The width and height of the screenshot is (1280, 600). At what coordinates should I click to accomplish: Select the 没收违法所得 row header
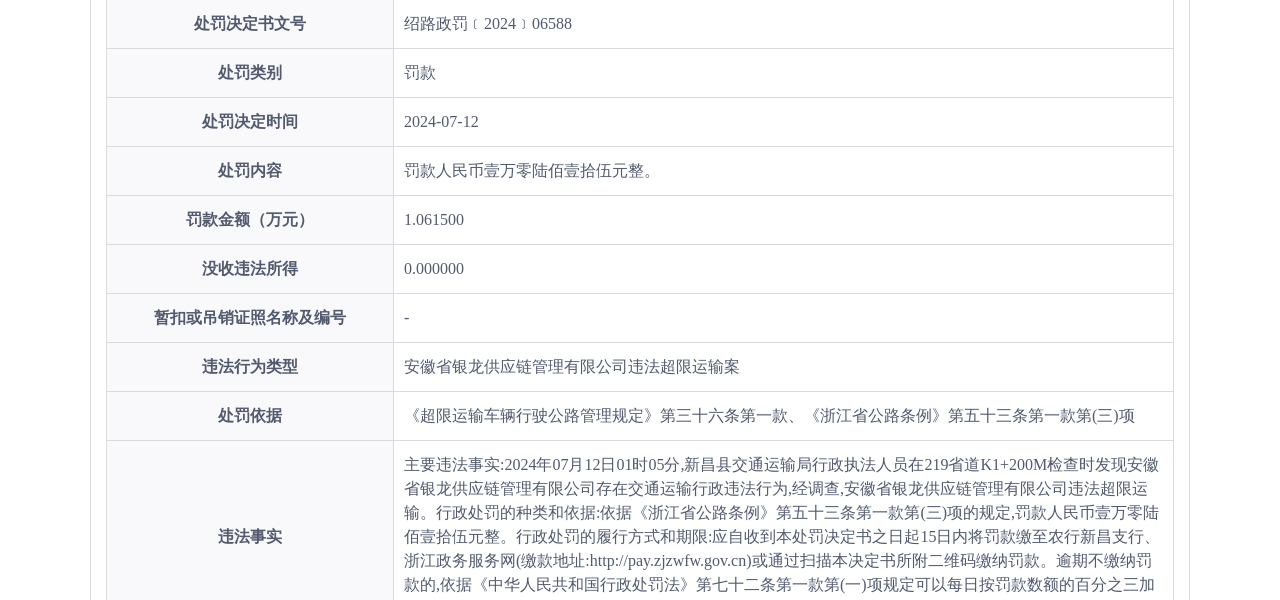click(x=249, y=268)
